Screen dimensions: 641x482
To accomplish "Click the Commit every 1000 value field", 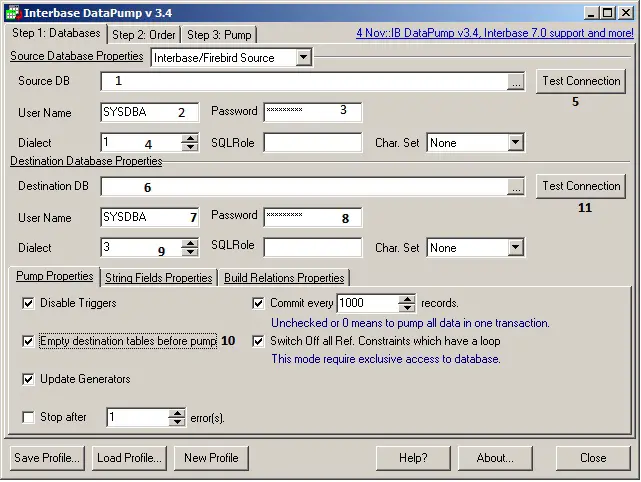I will [368, 303].
